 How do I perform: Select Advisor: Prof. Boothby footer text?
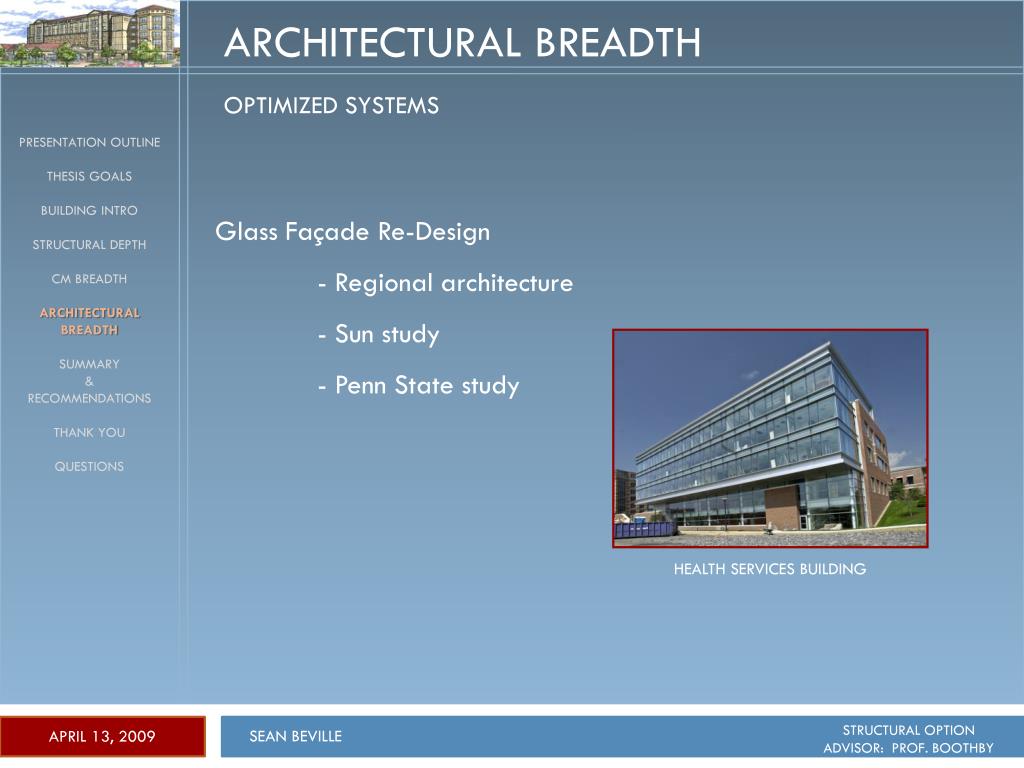[x=908, y=748]
